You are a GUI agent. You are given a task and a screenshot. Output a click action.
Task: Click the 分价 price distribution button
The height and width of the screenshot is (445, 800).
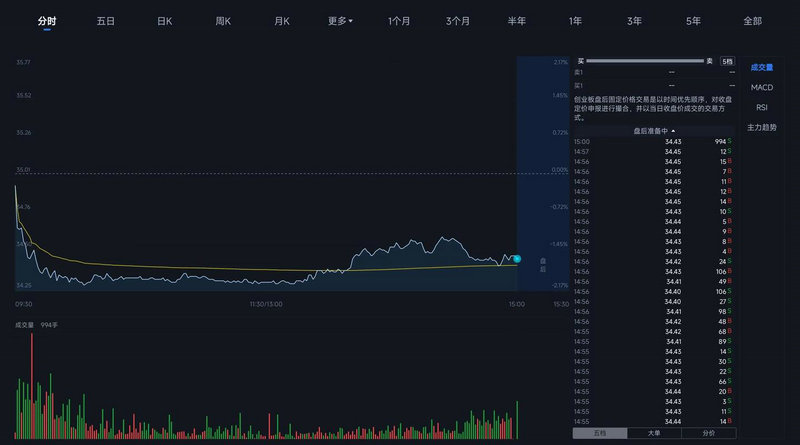(708, 433)
